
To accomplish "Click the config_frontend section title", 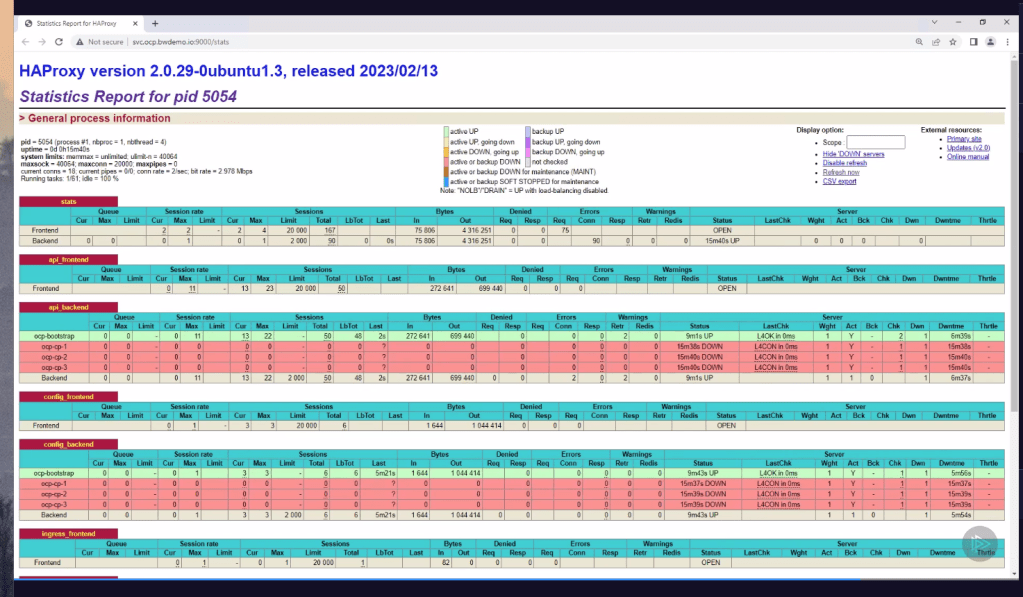I will pyautogui.click(x=69, y=397).
